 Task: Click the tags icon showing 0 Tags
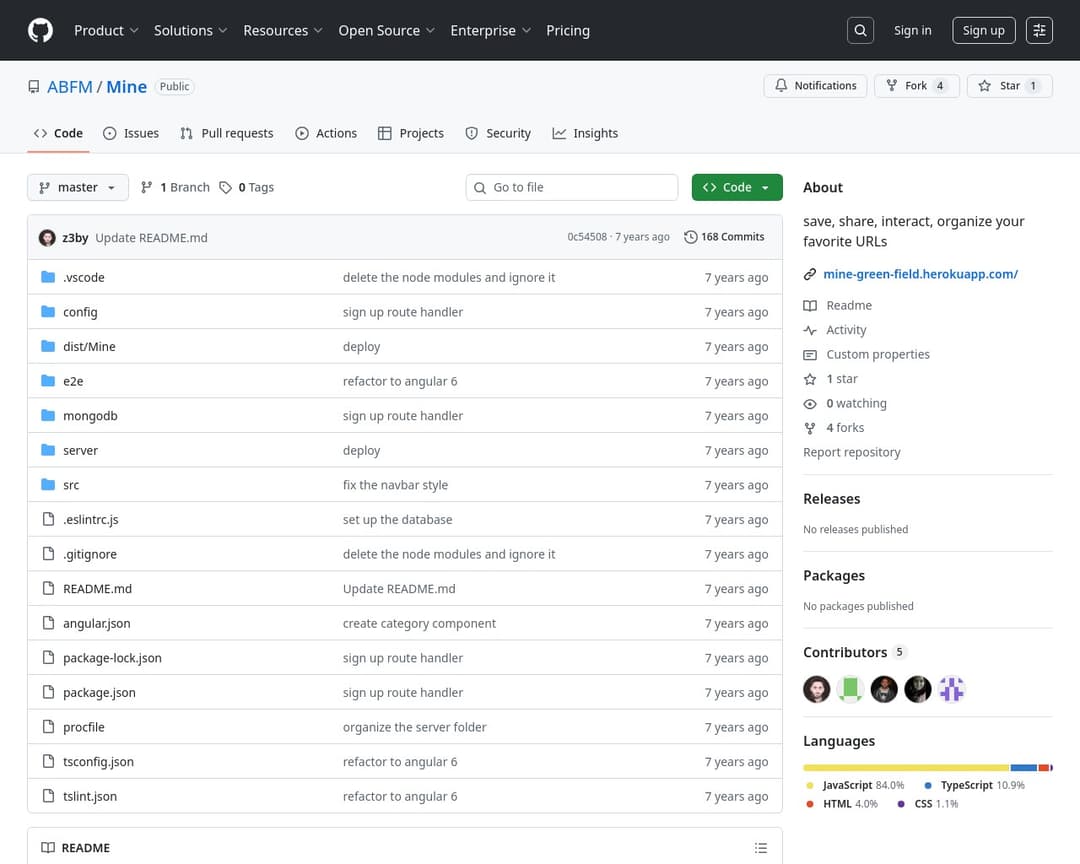226,188
